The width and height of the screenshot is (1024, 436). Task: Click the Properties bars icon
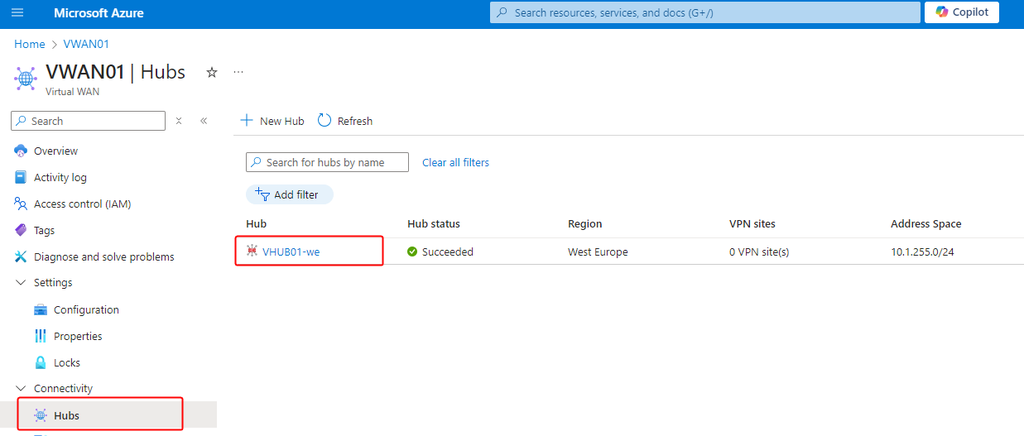click(40, 336)
